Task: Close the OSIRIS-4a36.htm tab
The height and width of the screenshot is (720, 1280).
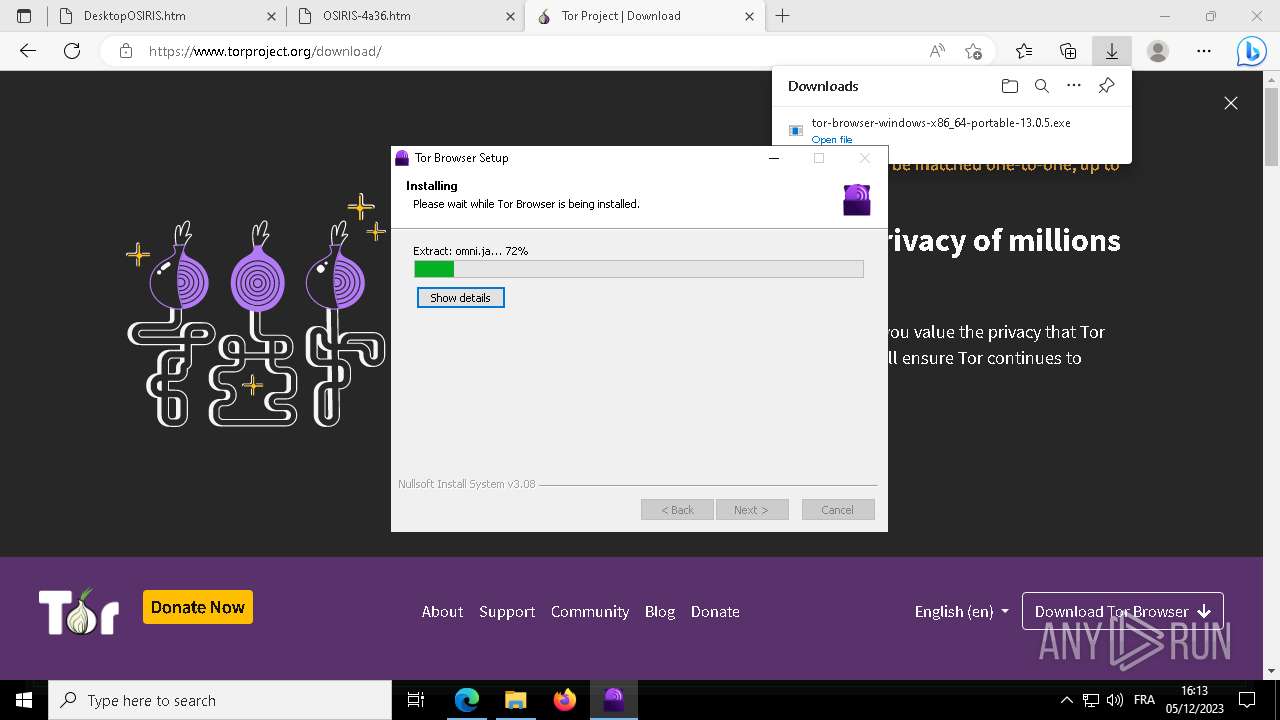Action: point(510,16)
